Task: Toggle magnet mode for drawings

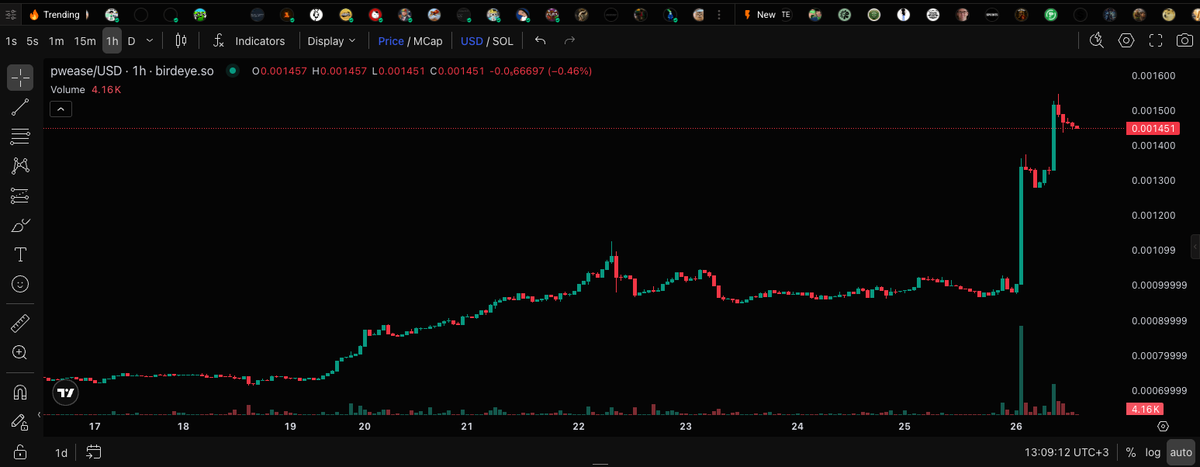Action: click(x=19, y=392)
